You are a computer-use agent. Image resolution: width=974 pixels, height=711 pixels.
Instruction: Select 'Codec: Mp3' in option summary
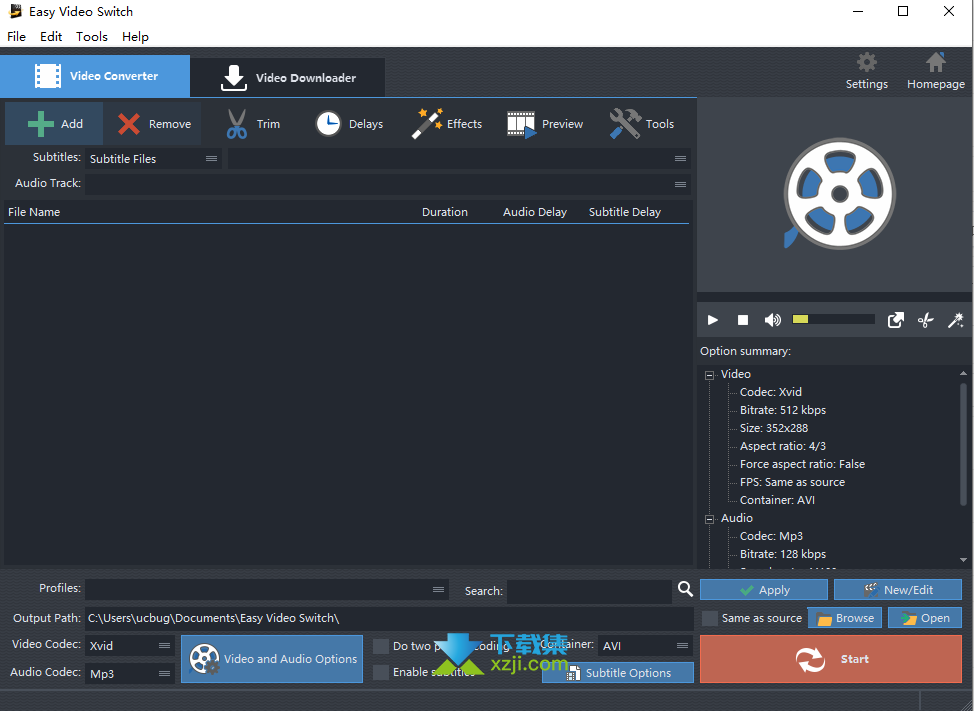coord(771,536)
